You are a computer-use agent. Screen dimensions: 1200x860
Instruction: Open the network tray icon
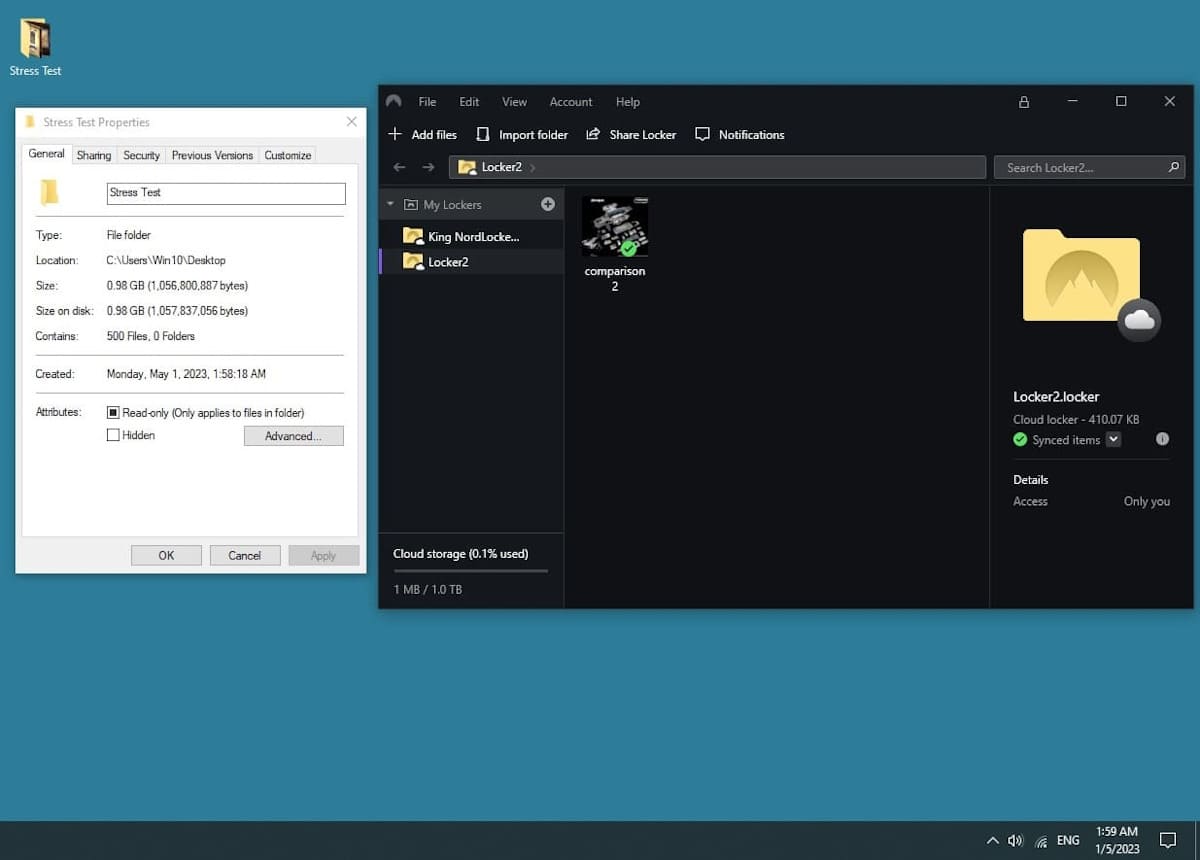coord(1042,841)
